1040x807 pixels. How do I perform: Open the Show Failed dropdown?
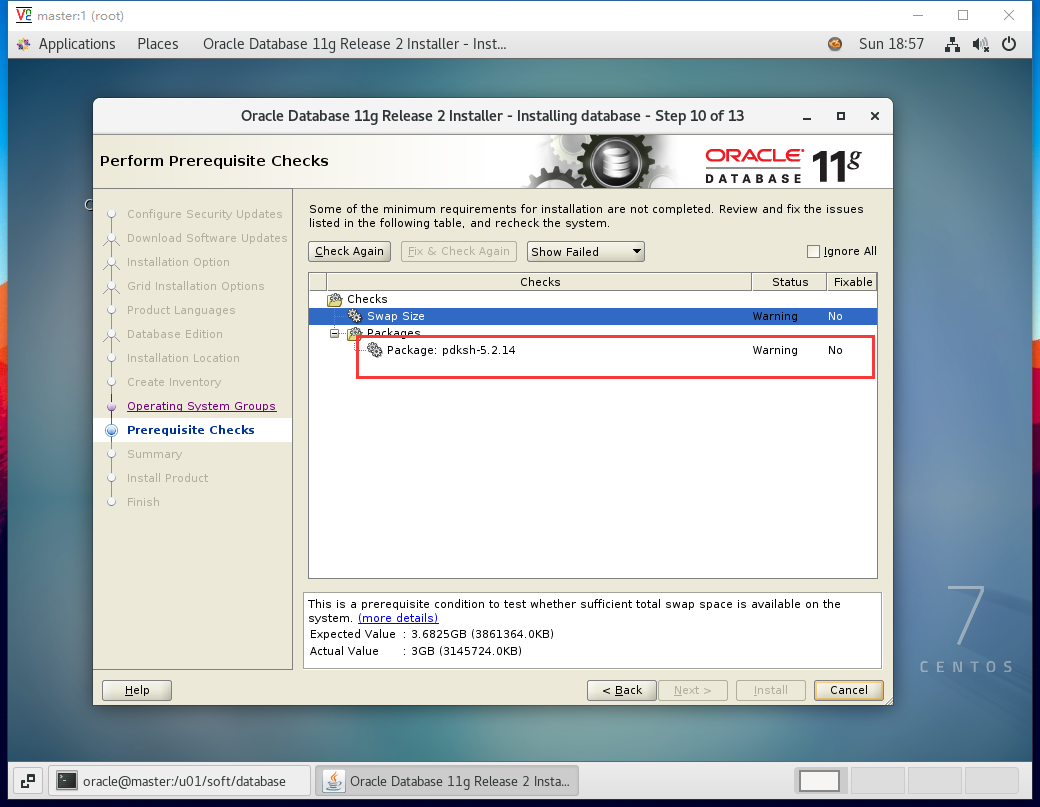[586, 251]
